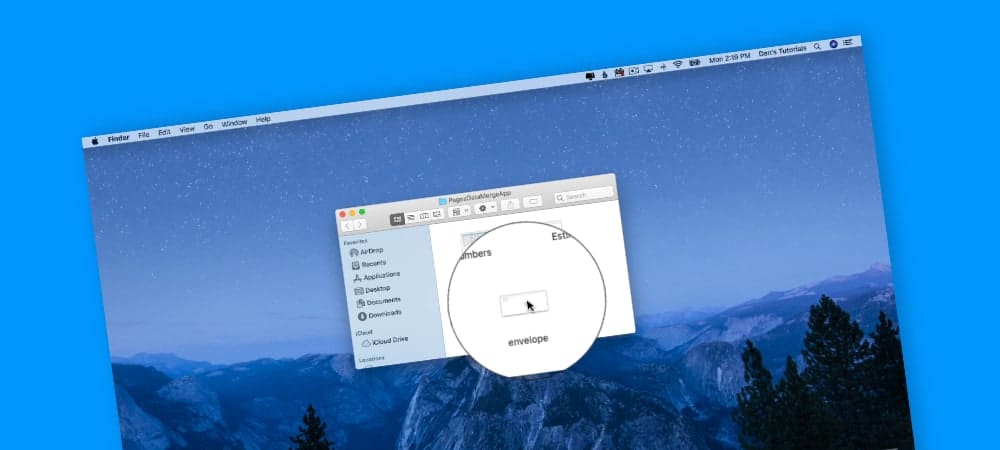
Task: Switch Finder to list view
Action: [x=410, y=217]
